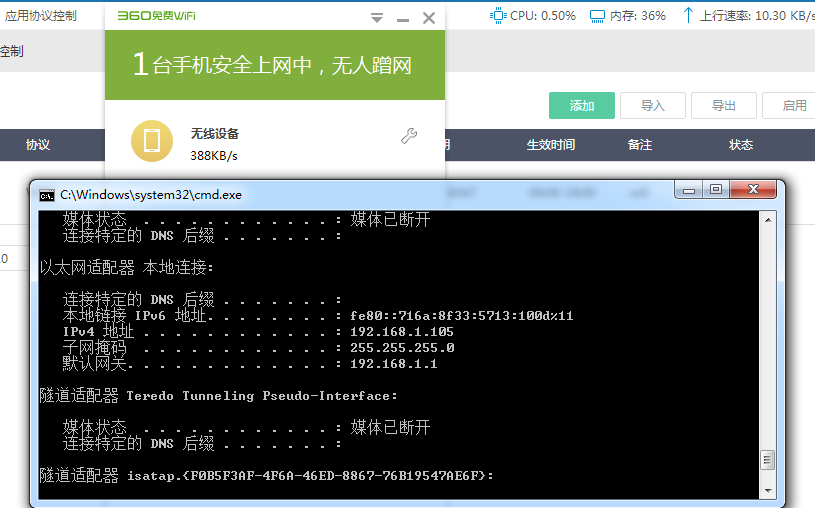
Task: Click the 360免费WiFi logo
Action: [156, 16]
